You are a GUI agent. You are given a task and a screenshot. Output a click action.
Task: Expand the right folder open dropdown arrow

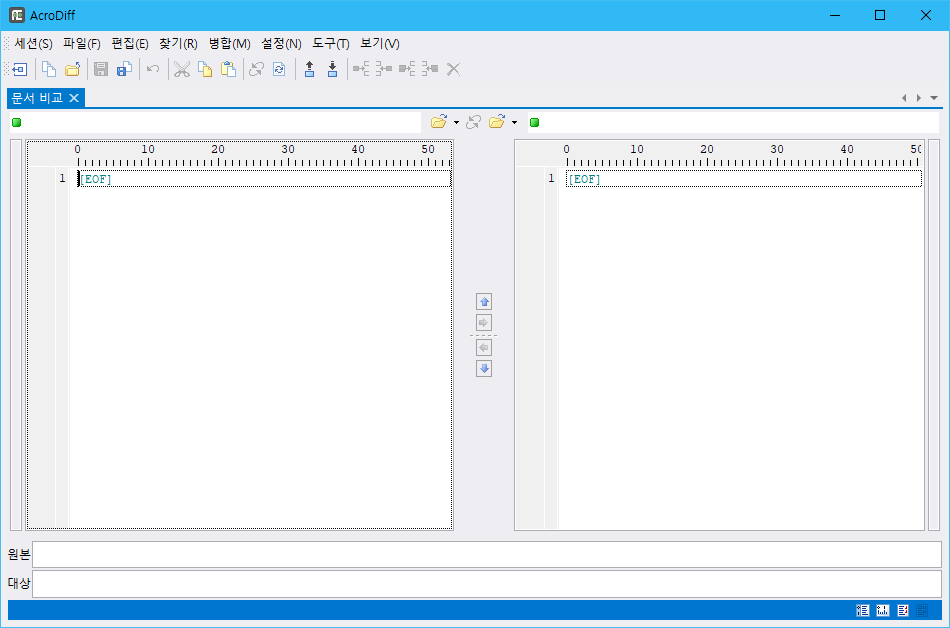point(514,123)
